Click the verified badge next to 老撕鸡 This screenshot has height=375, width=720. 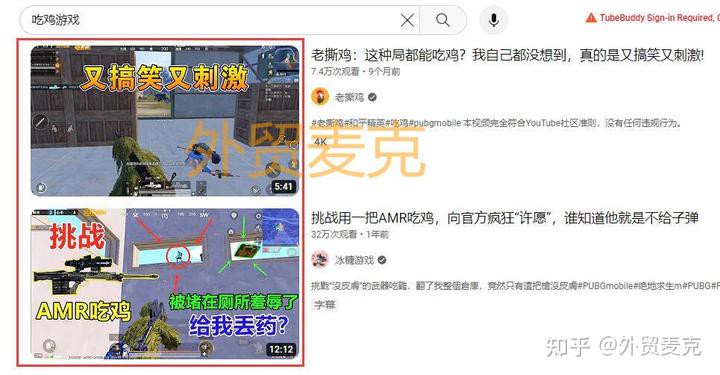(x=372, y=97)
